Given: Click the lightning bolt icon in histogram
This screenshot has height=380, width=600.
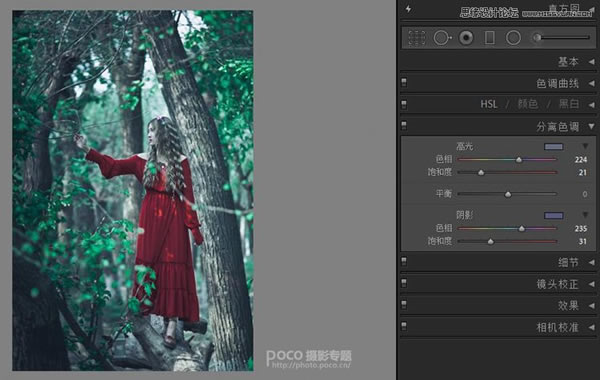Looking at the screenshot, I should (408, 8).
